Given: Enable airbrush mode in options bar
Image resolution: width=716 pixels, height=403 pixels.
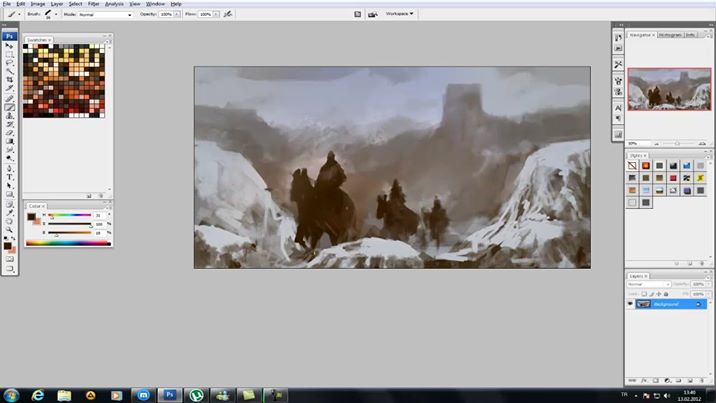Looking at the screenshot, I should [228, 14].
